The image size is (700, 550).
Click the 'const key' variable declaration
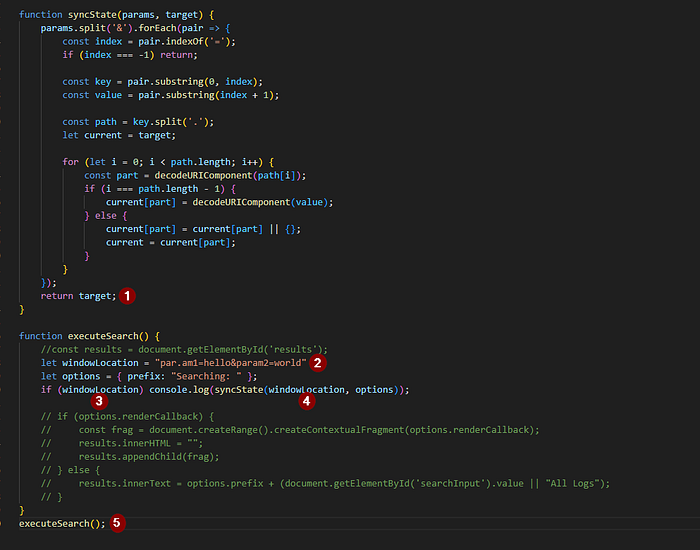pyautogui.click(x=87, y=82)
